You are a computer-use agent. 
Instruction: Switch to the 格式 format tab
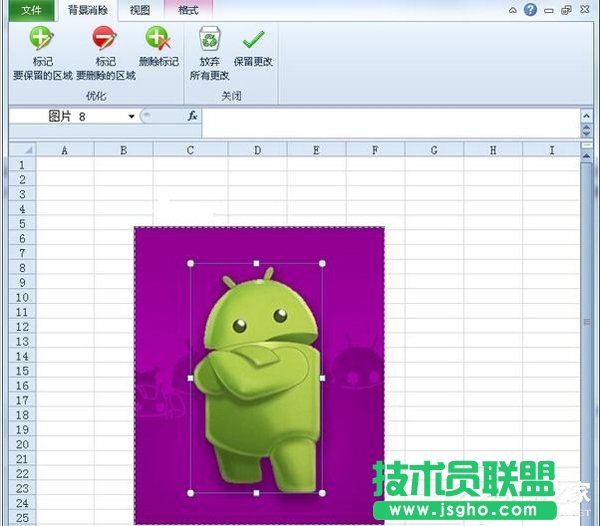point(187,11)
